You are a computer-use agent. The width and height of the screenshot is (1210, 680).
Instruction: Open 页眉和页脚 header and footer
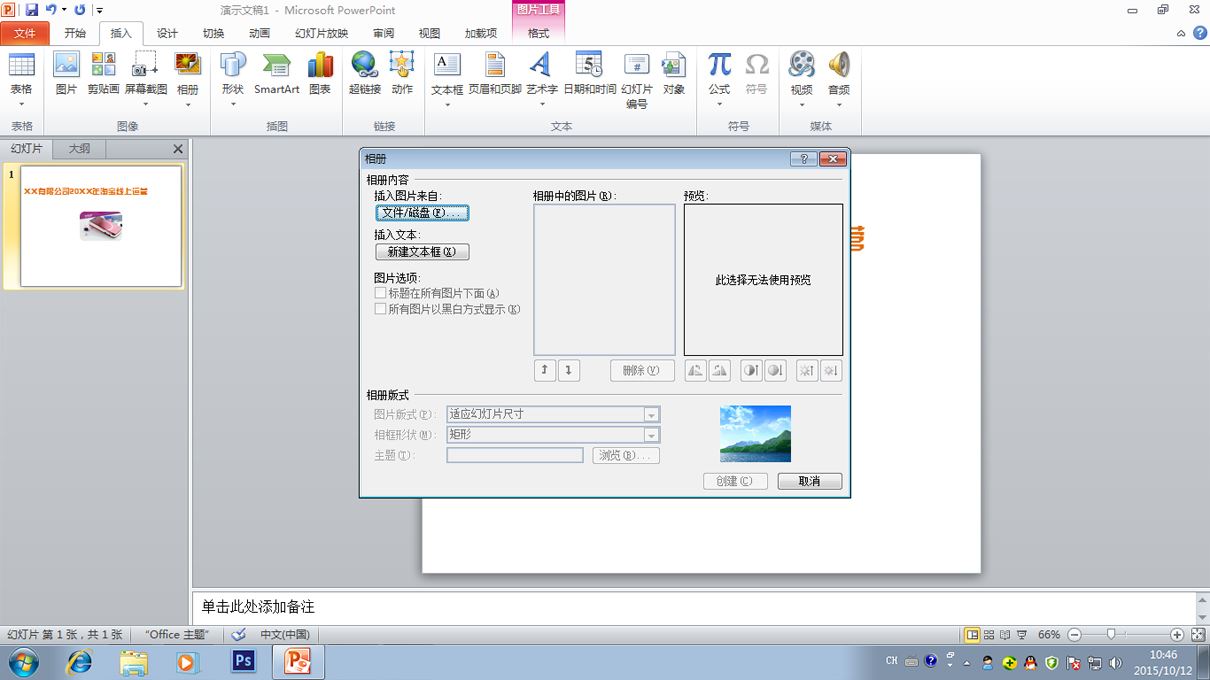click(x=495, y=66)
